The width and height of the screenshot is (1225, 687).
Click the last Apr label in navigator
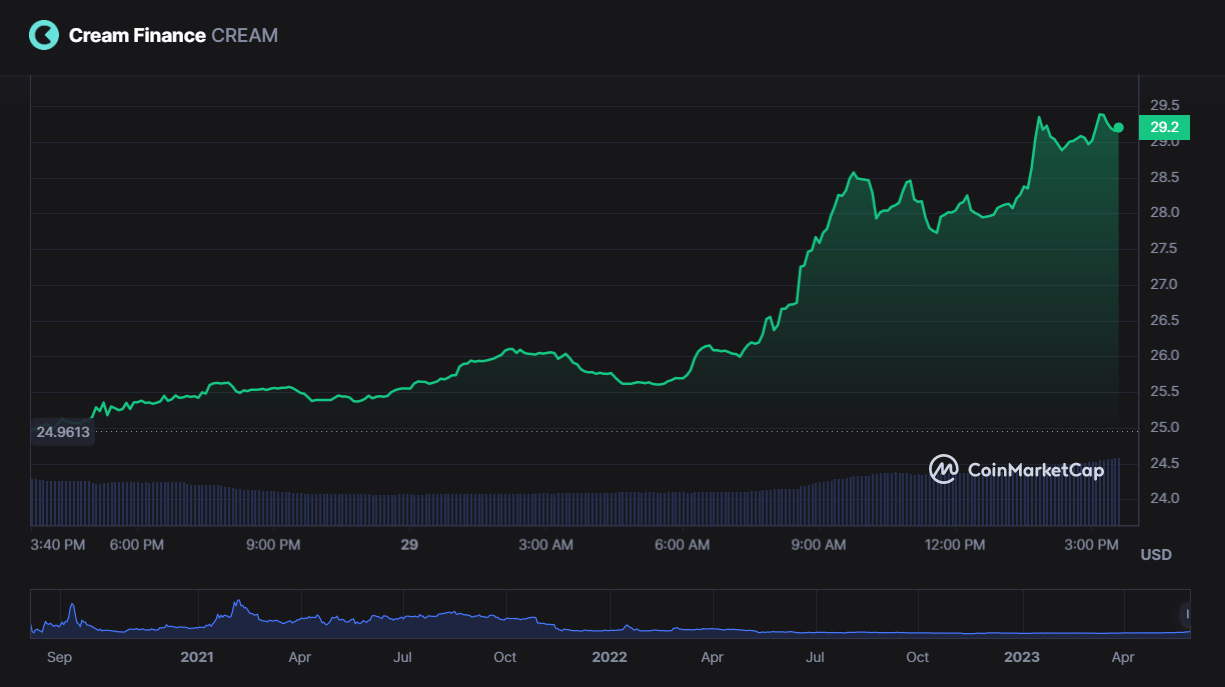click(1123, 657)
